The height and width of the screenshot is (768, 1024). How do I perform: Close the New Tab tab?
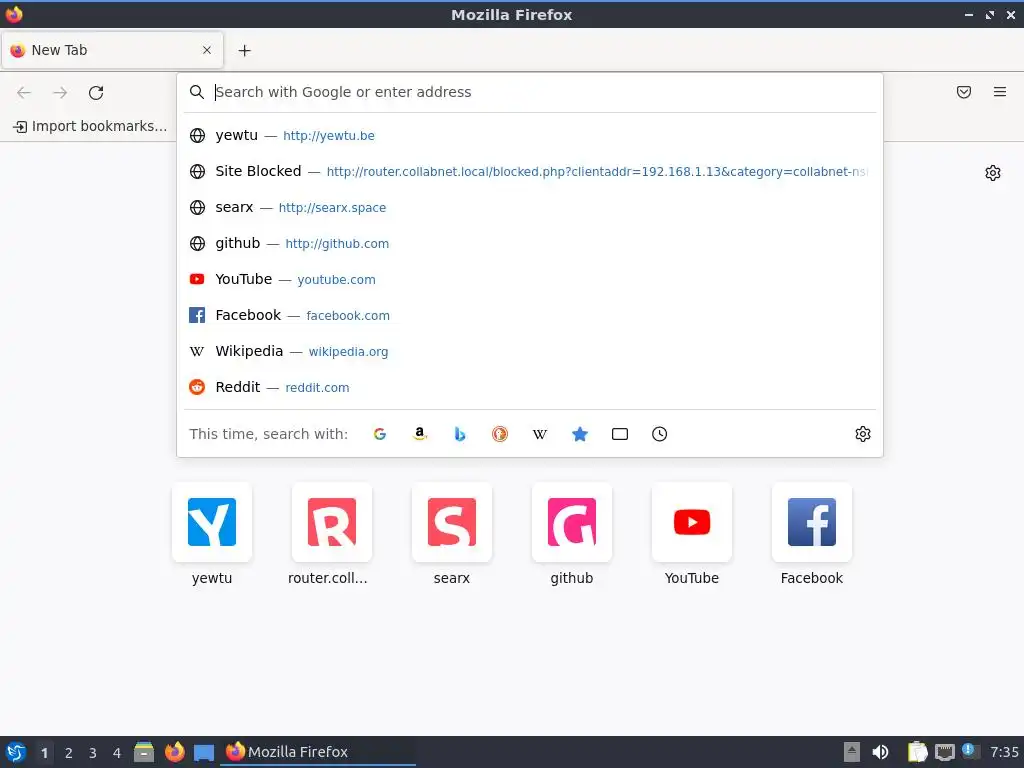[x=207, y=50]
